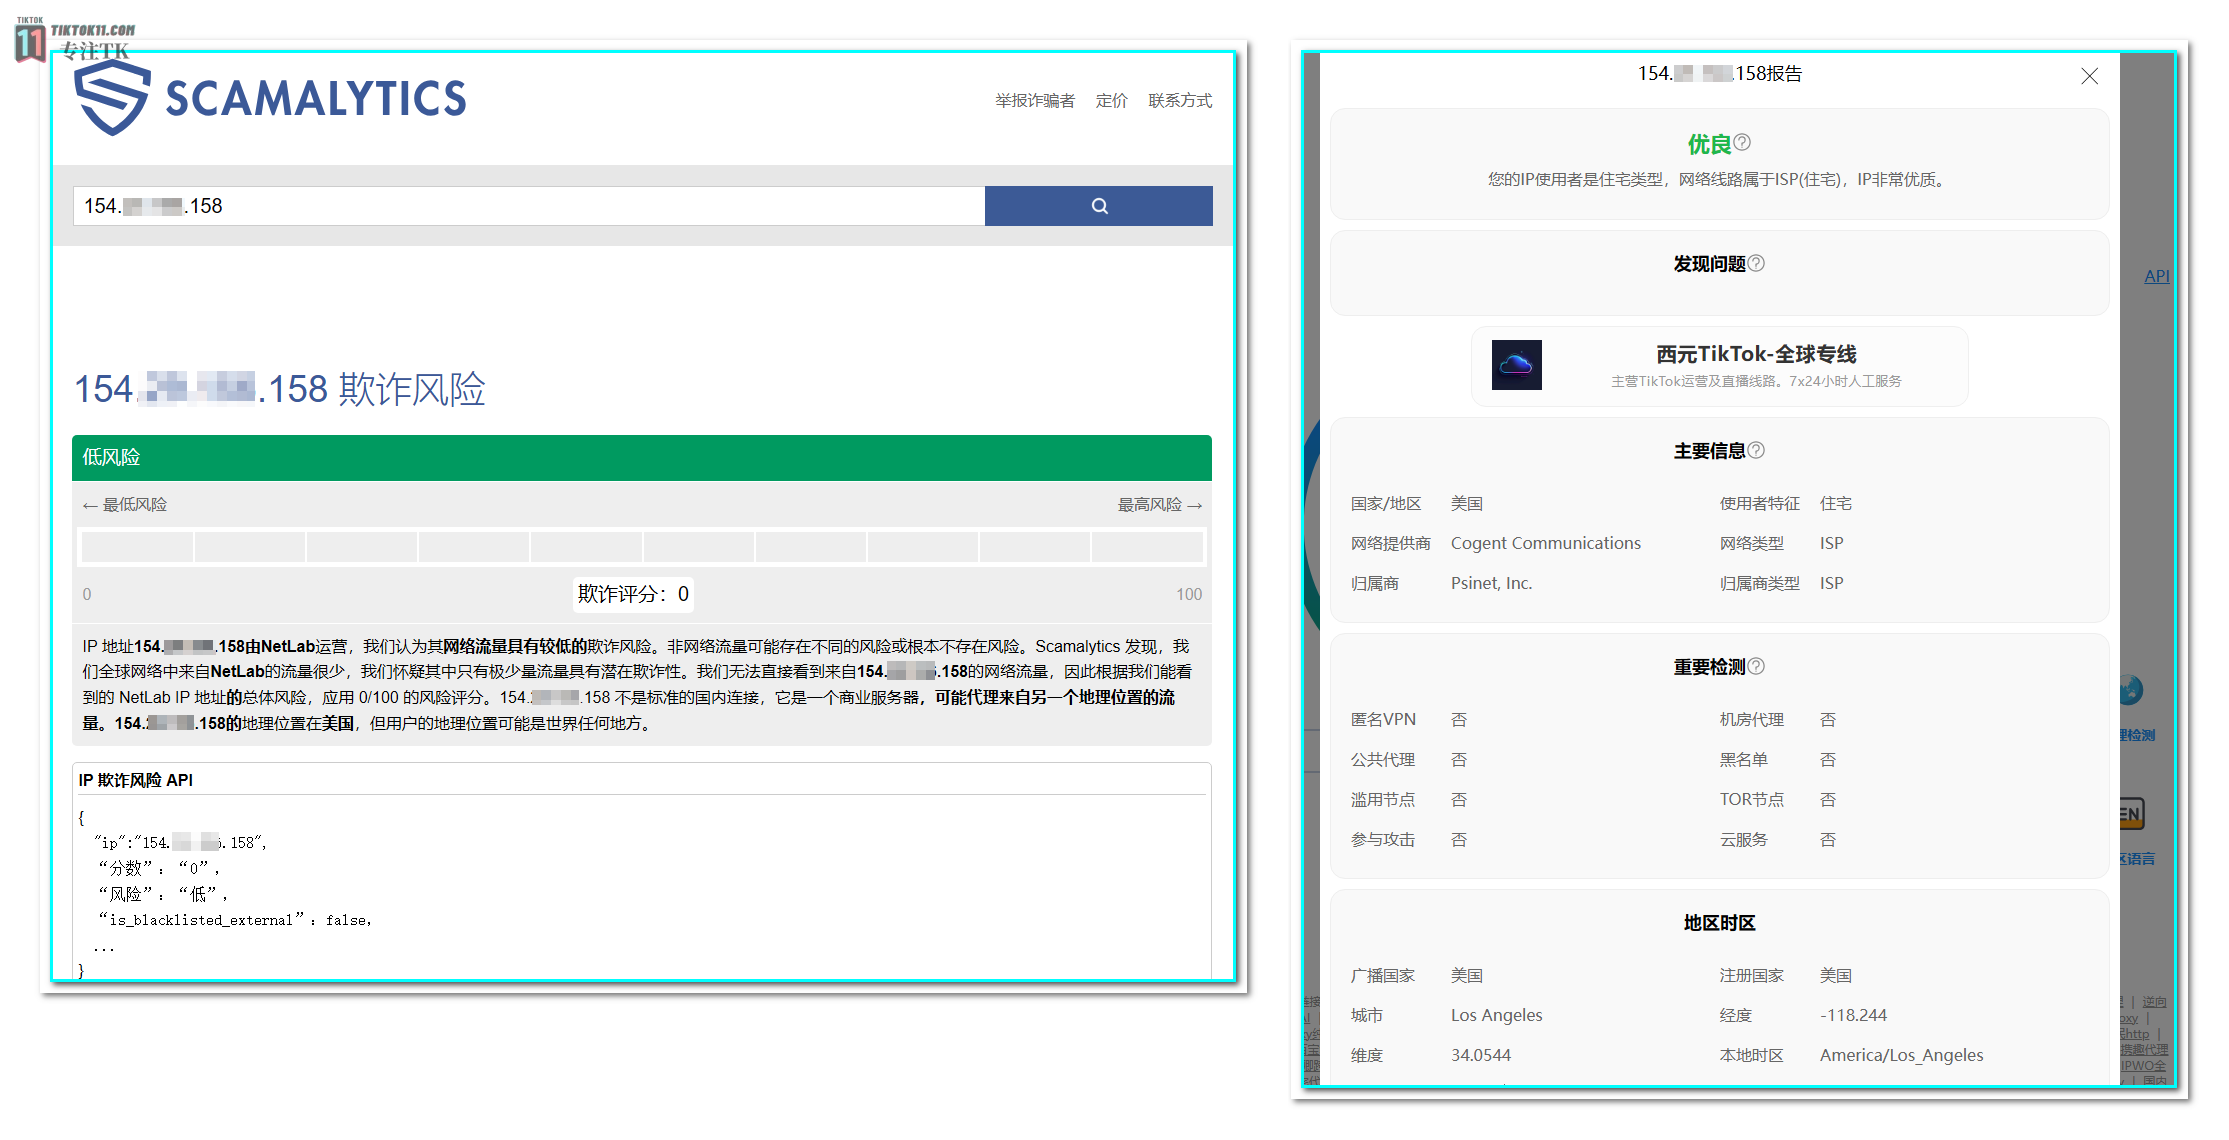Click the 云服务 row label
2229x1140 pixels.
pos(1743,839)
